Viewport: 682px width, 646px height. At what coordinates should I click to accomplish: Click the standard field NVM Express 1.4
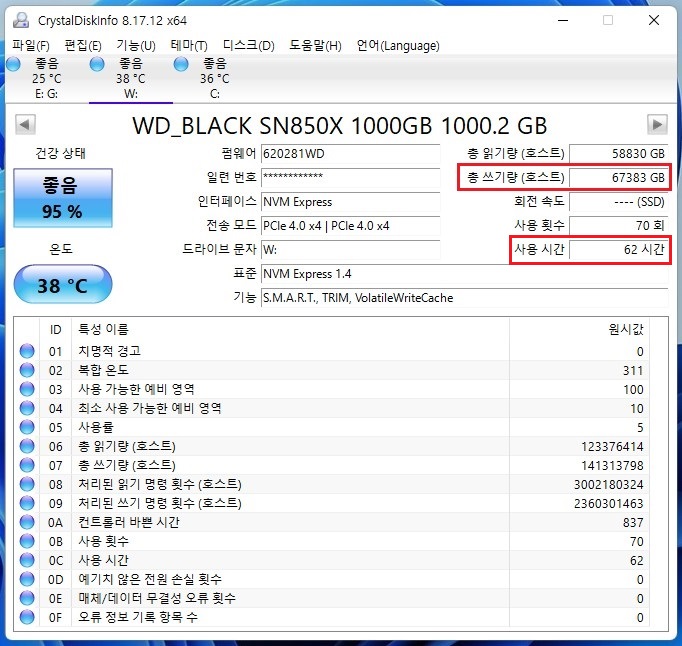(465, 274)
